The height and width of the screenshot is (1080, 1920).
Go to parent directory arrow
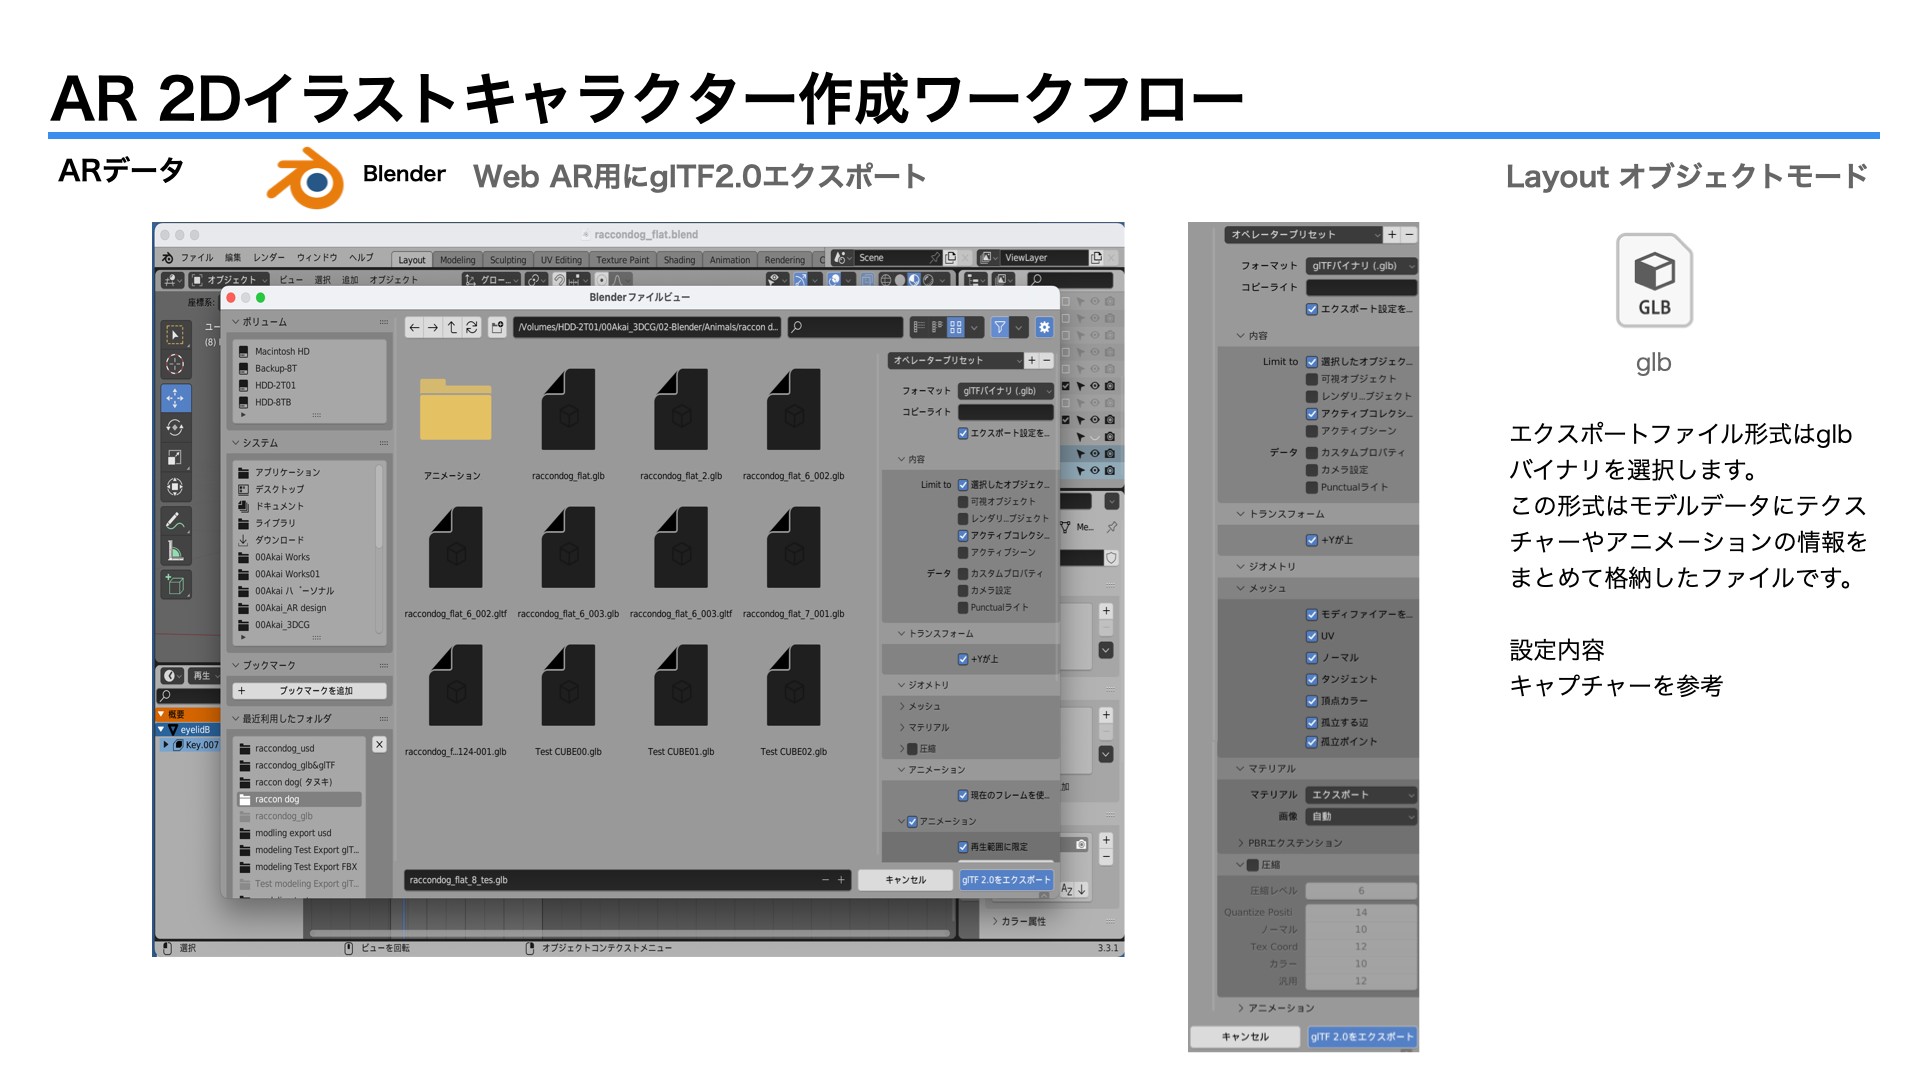click(452, 327)
